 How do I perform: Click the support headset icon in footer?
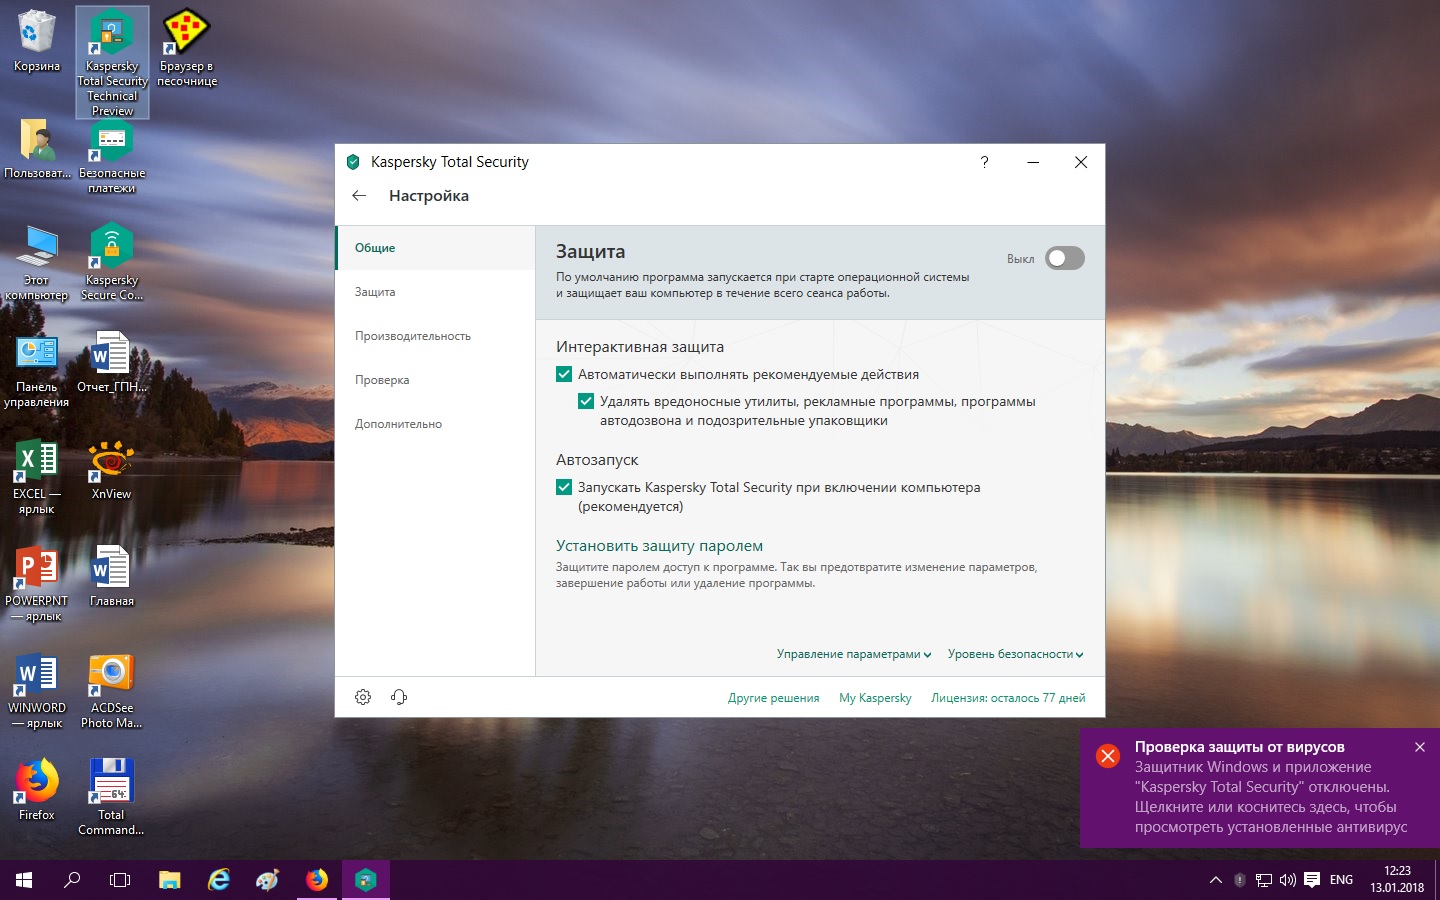click(399, 697)
